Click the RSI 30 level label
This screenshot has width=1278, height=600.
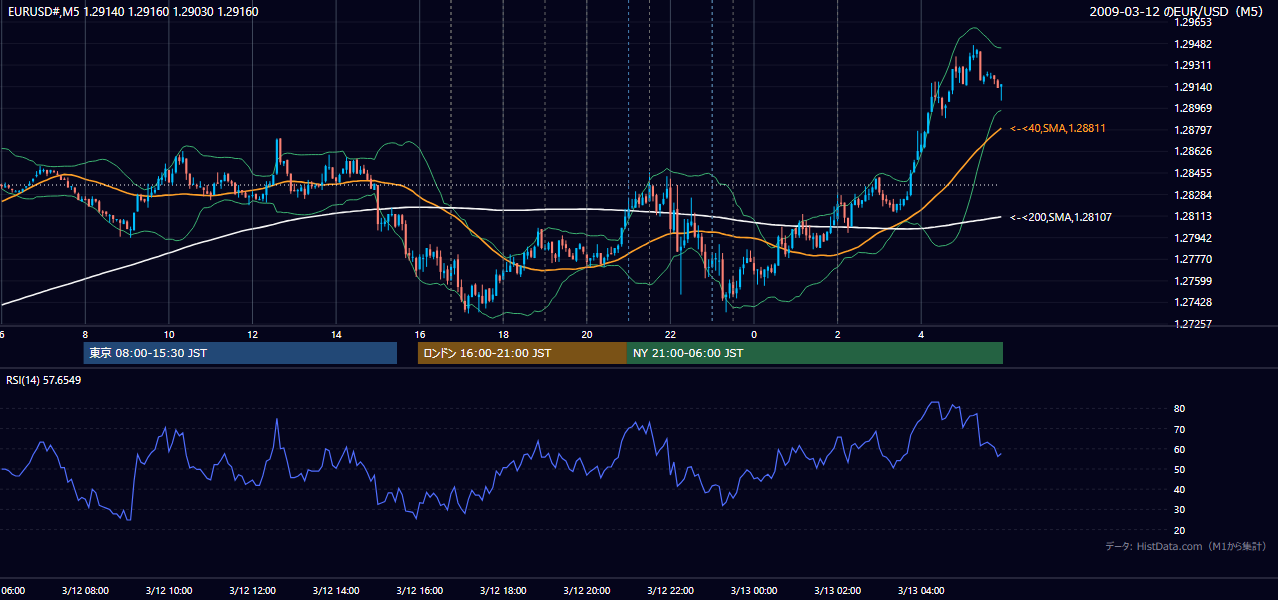click(x=1180, y=510)
